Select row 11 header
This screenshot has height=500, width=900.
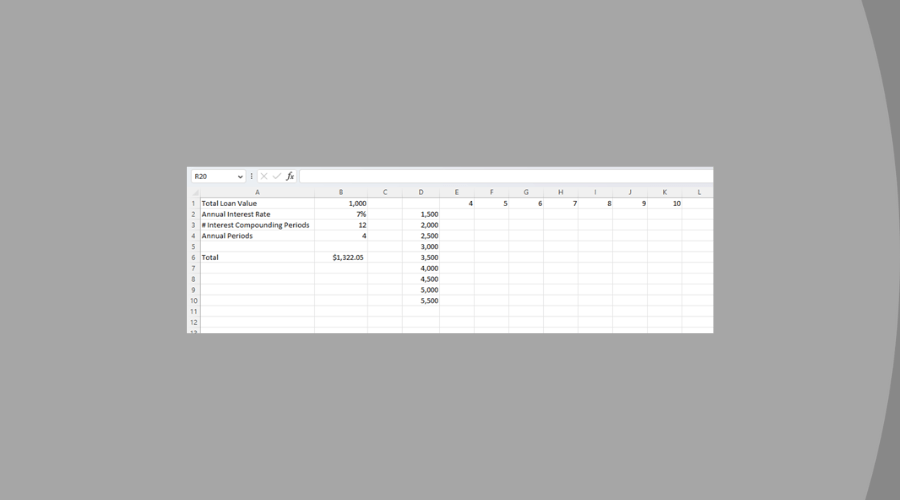[x=194, y=312]
